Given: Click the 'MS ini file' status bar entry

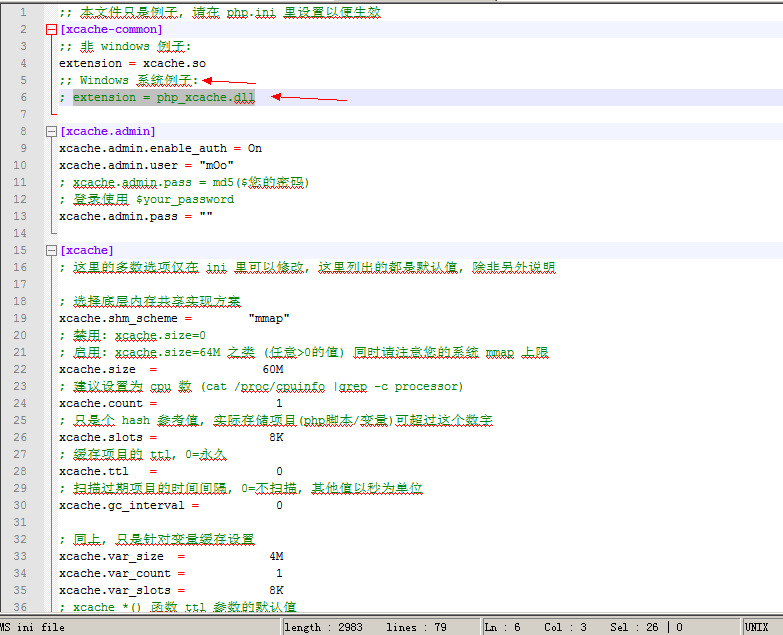Looking at the screenshot, I should coord(32,627).
